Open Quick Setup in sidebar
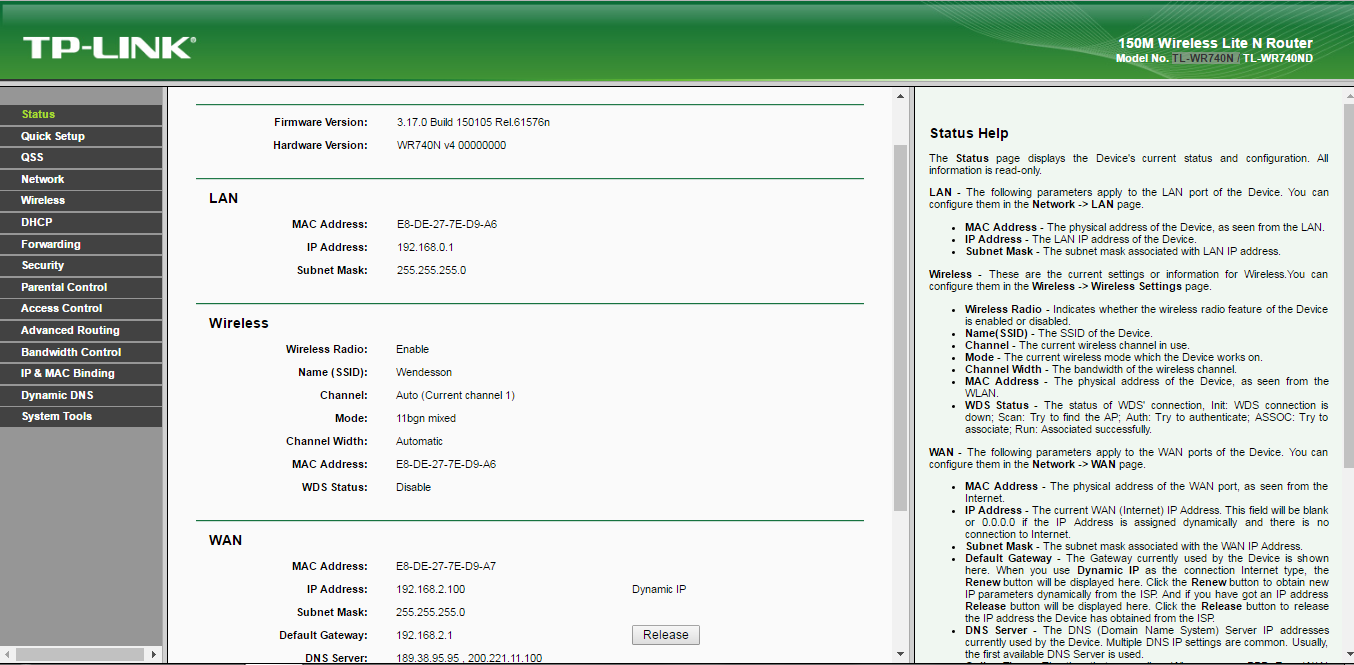 click(80, 136)
